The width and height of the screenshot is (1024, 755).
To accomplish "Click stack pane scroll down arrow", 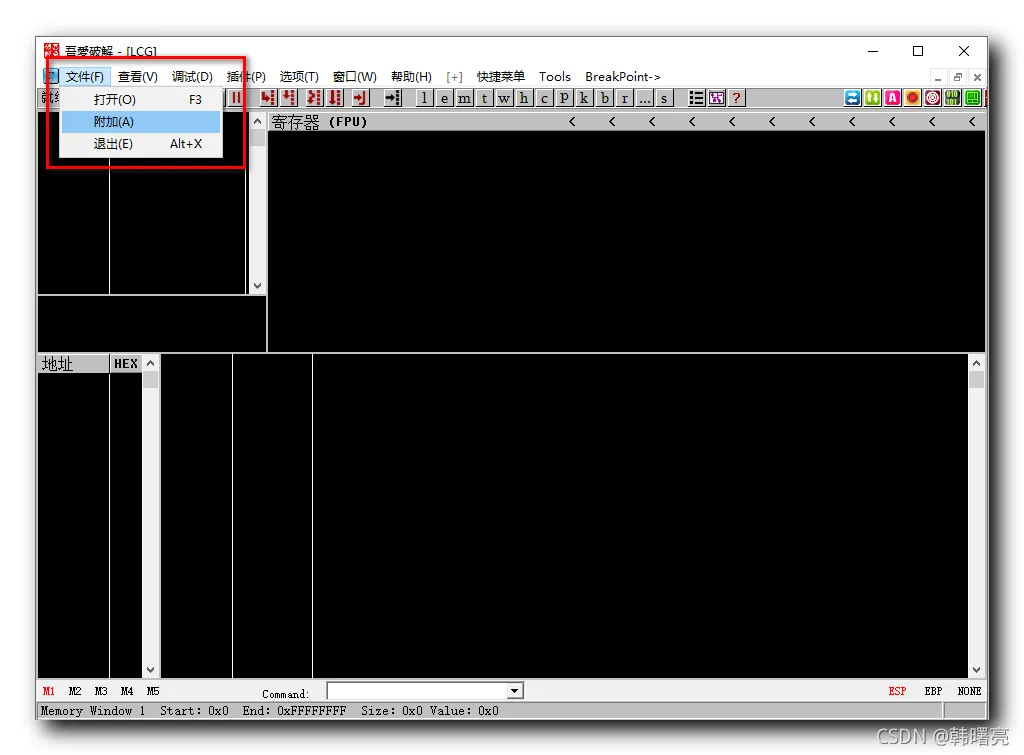I will [976, 670].
